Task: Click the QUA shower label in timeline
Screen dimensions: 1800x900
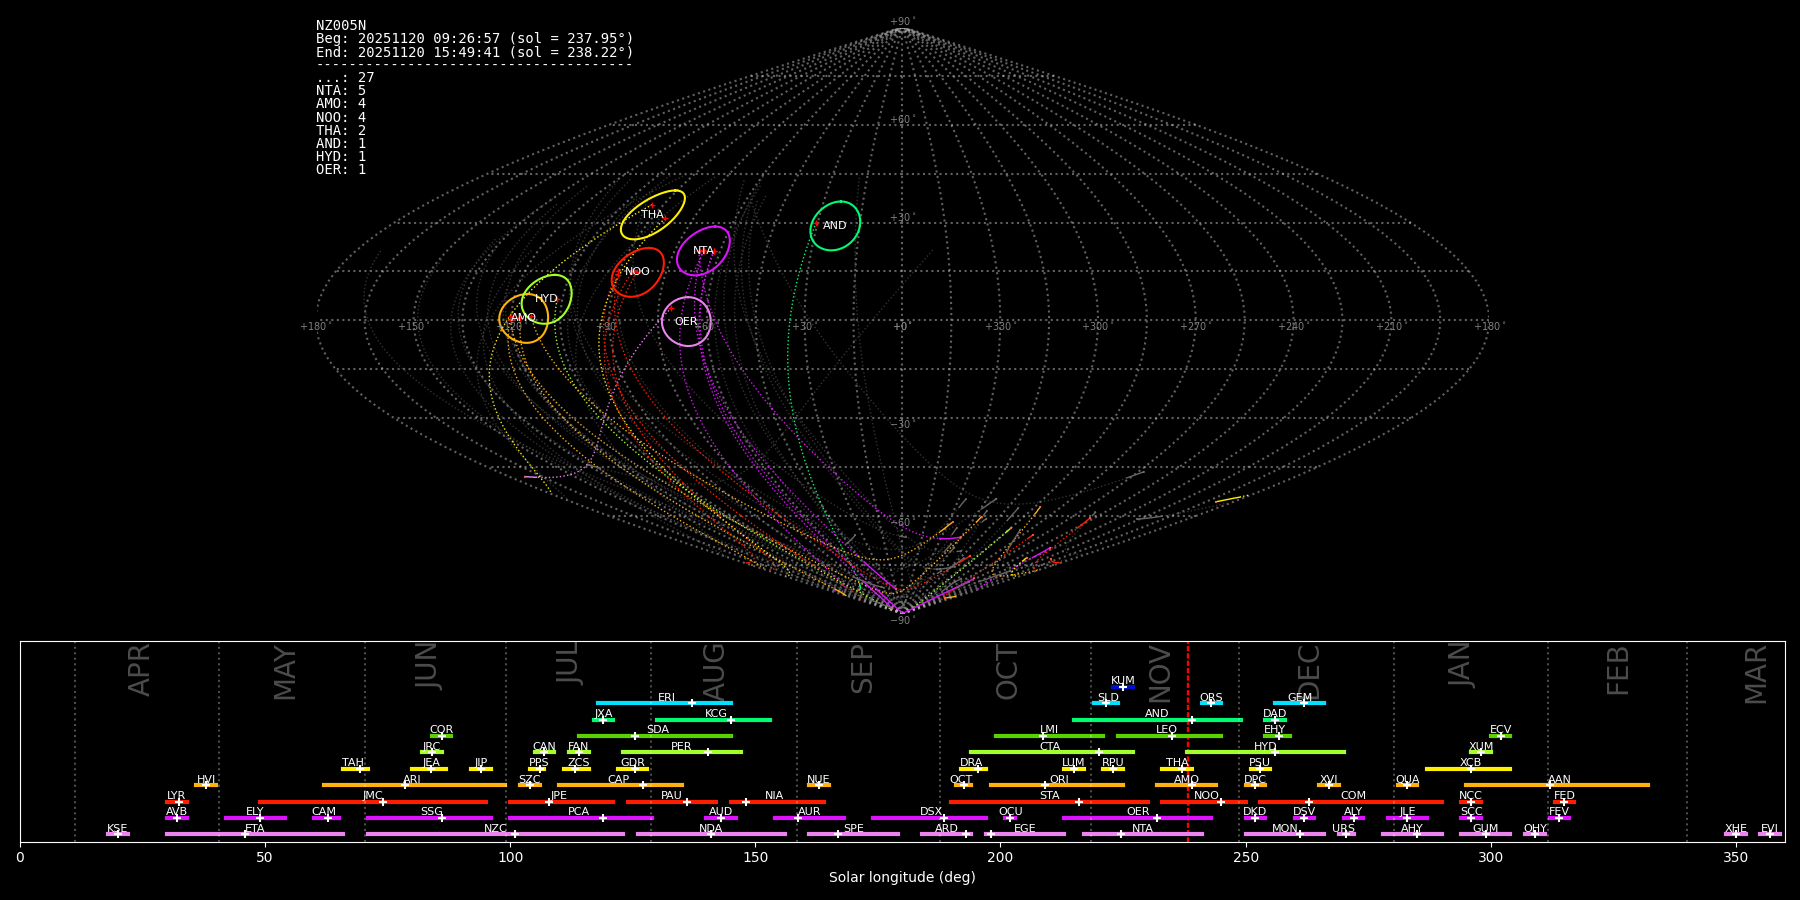Action: pos(1407,780)
